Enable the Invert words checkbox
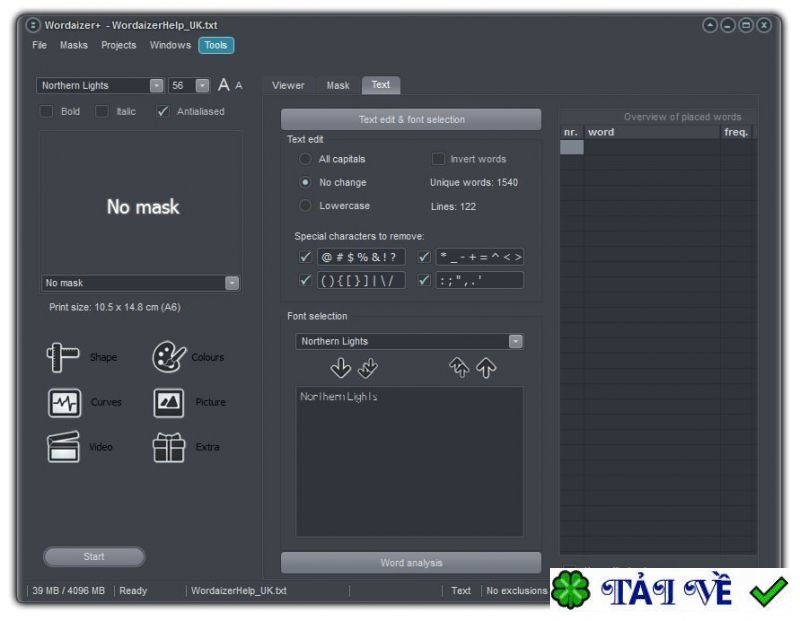Viewport: 800px width, 621px height. 438,159
